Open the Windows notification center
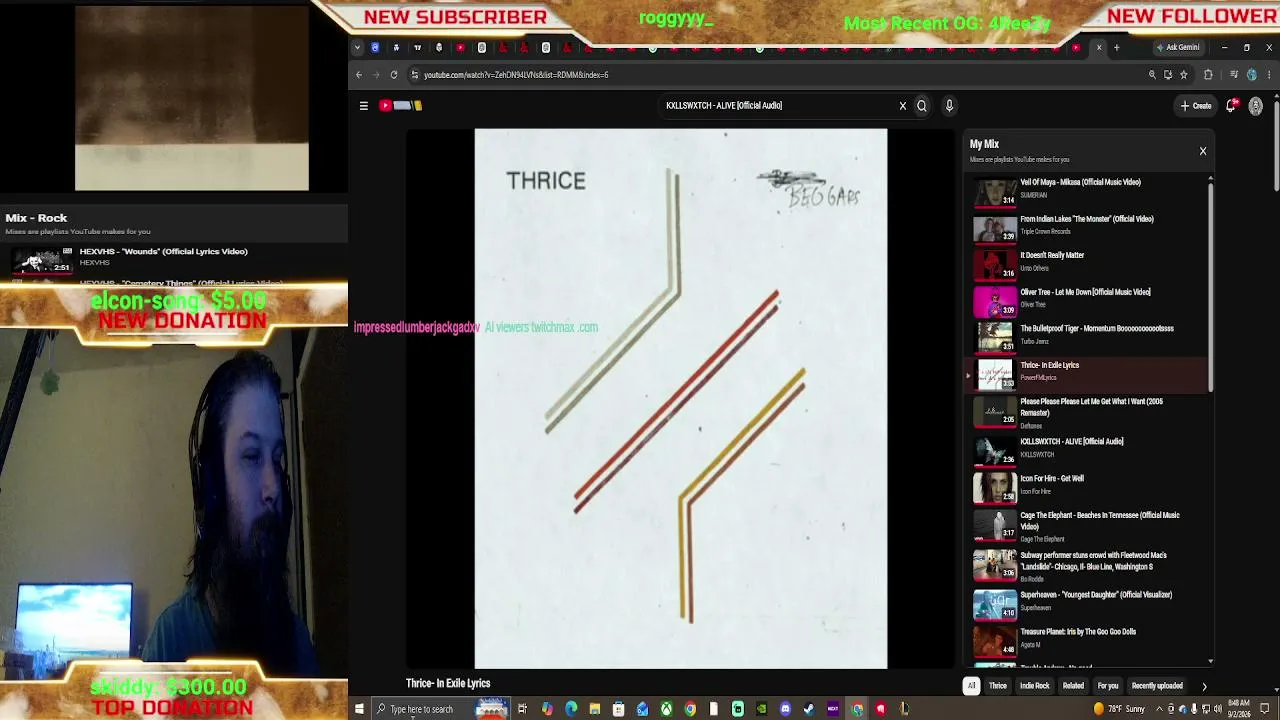Image resolution: width=1280 pixels, height=720 pixels. pyautogui.click(x=1265, y=709)
